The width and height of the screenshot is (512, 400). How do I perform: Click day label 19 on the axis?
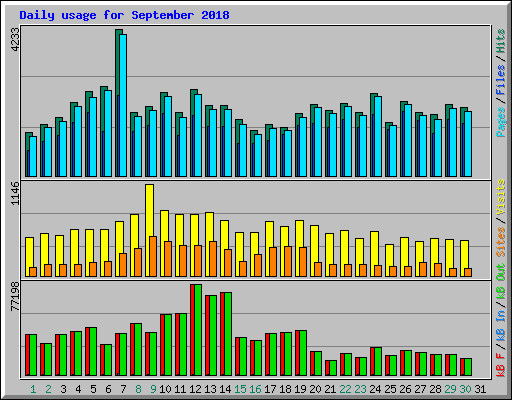300,389
